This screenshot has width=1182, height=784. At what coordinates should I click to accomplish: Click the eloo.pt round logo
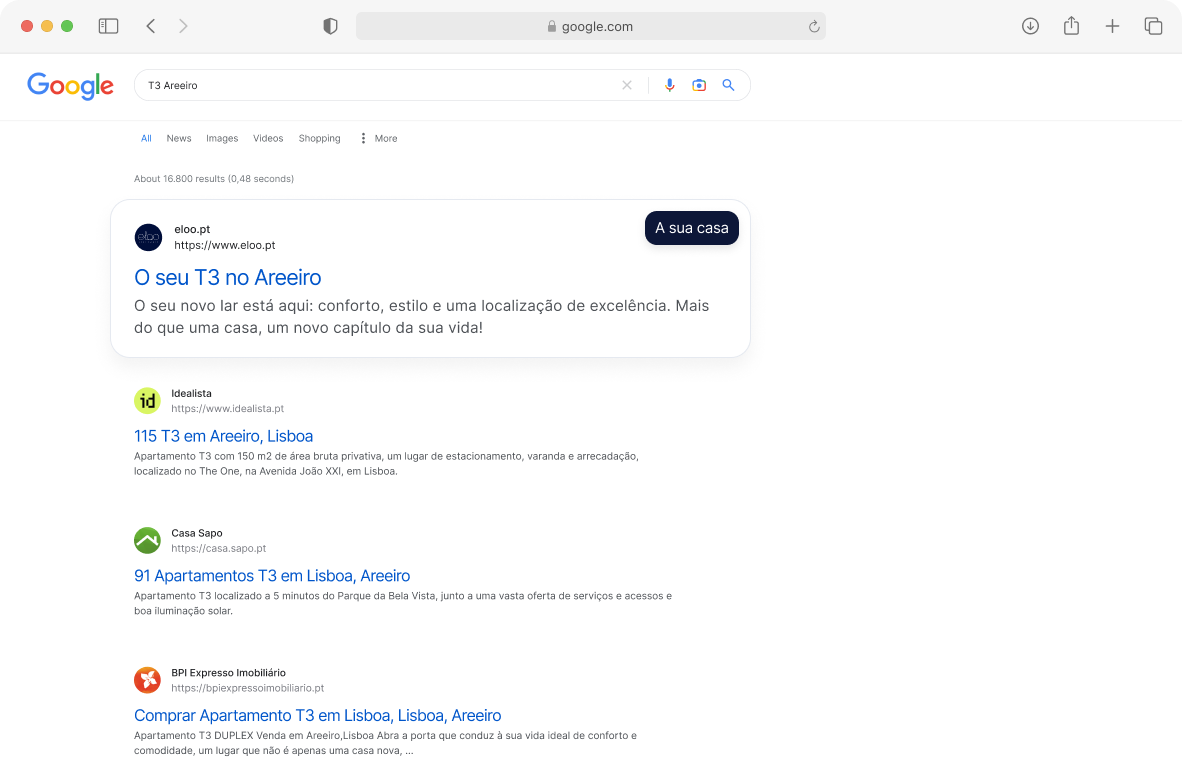click(149, 237)
